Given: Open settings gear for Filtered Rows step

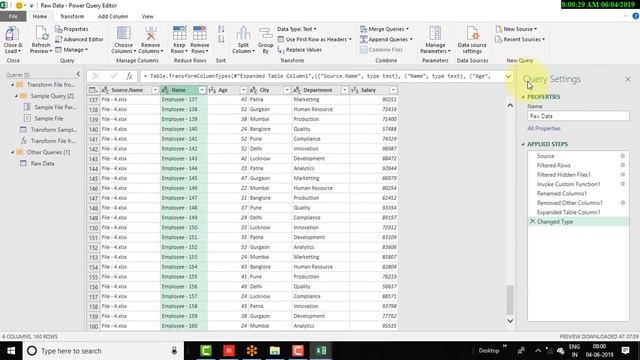Looking at the screenshot, I should coord(623,165).
